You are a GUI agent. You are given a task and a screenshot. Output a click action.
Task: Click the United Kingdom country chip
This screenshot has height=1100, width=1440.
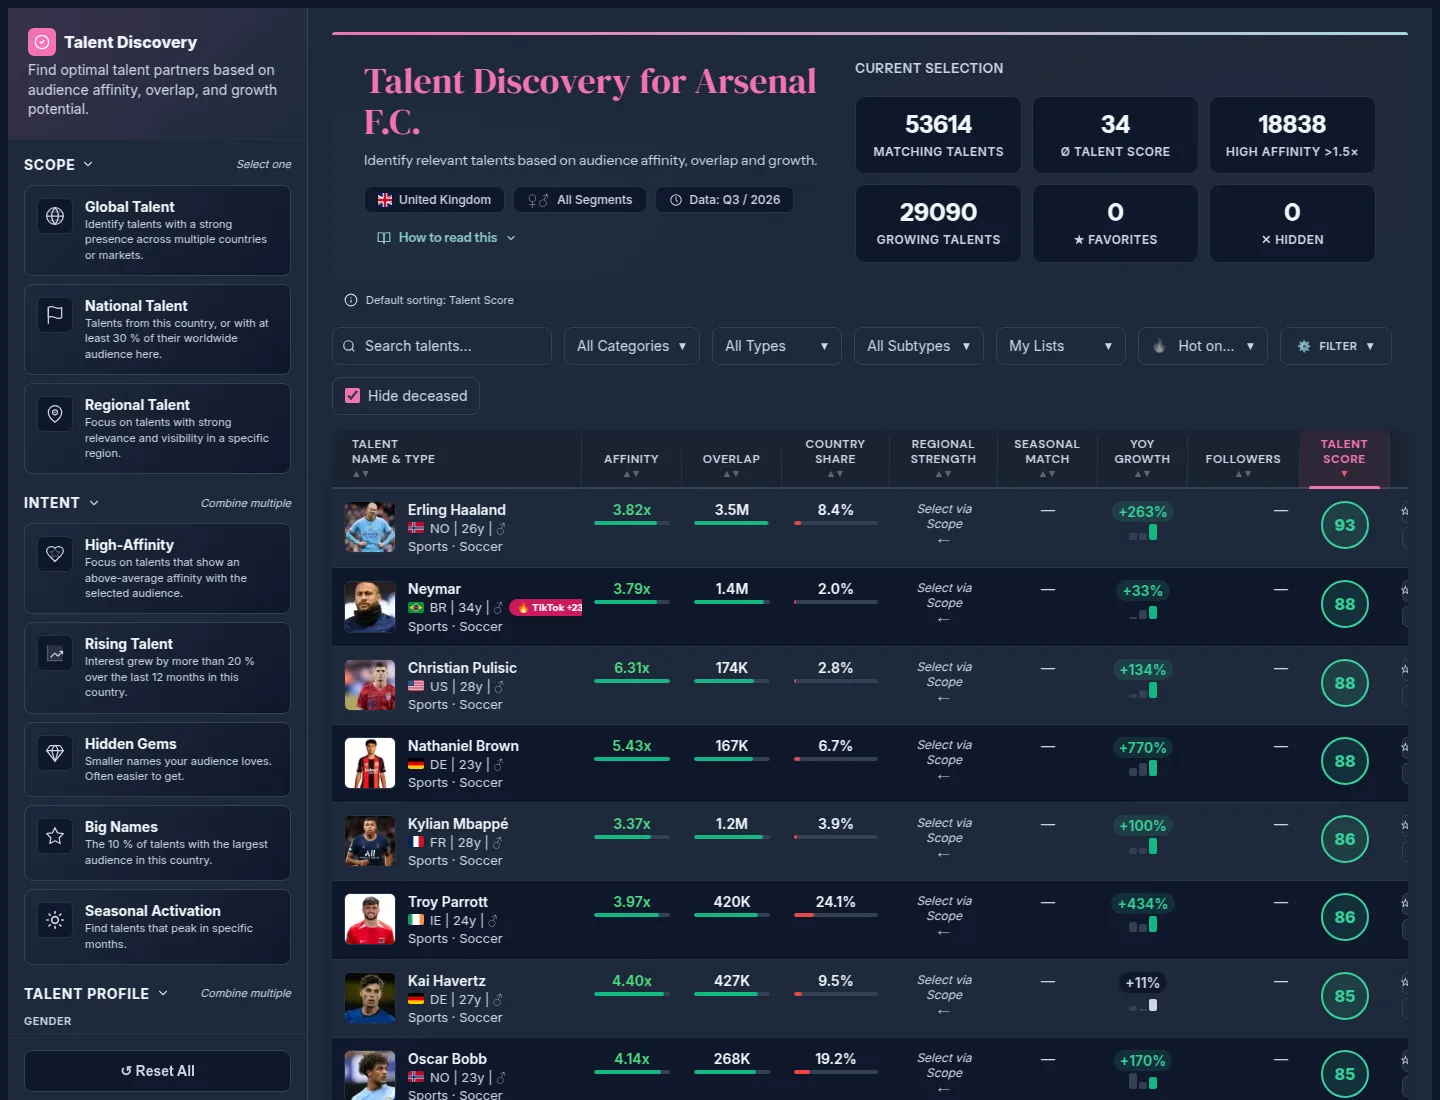[x=435, y=200]
